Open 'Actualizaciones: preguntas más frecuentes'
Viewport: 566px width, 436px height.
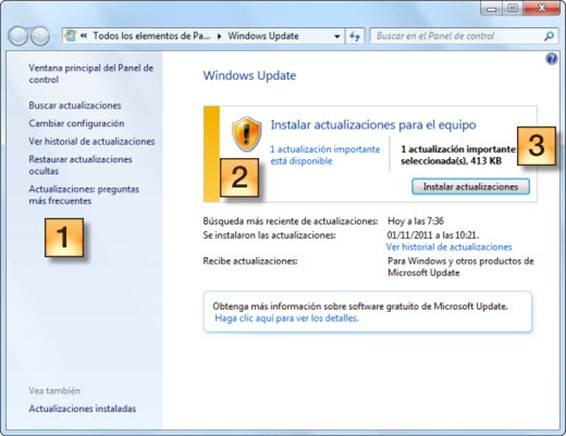point(84,195)
